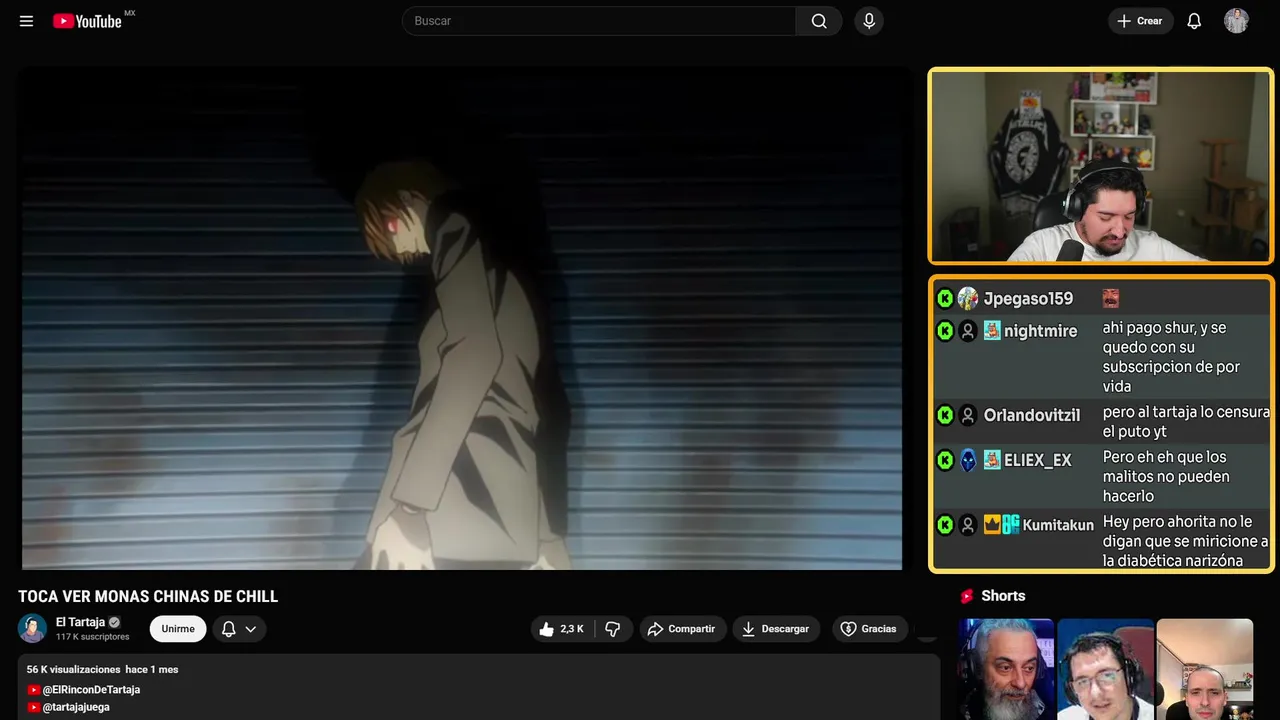
Task: Focus the Buscar search field
Action: (599, 21)
